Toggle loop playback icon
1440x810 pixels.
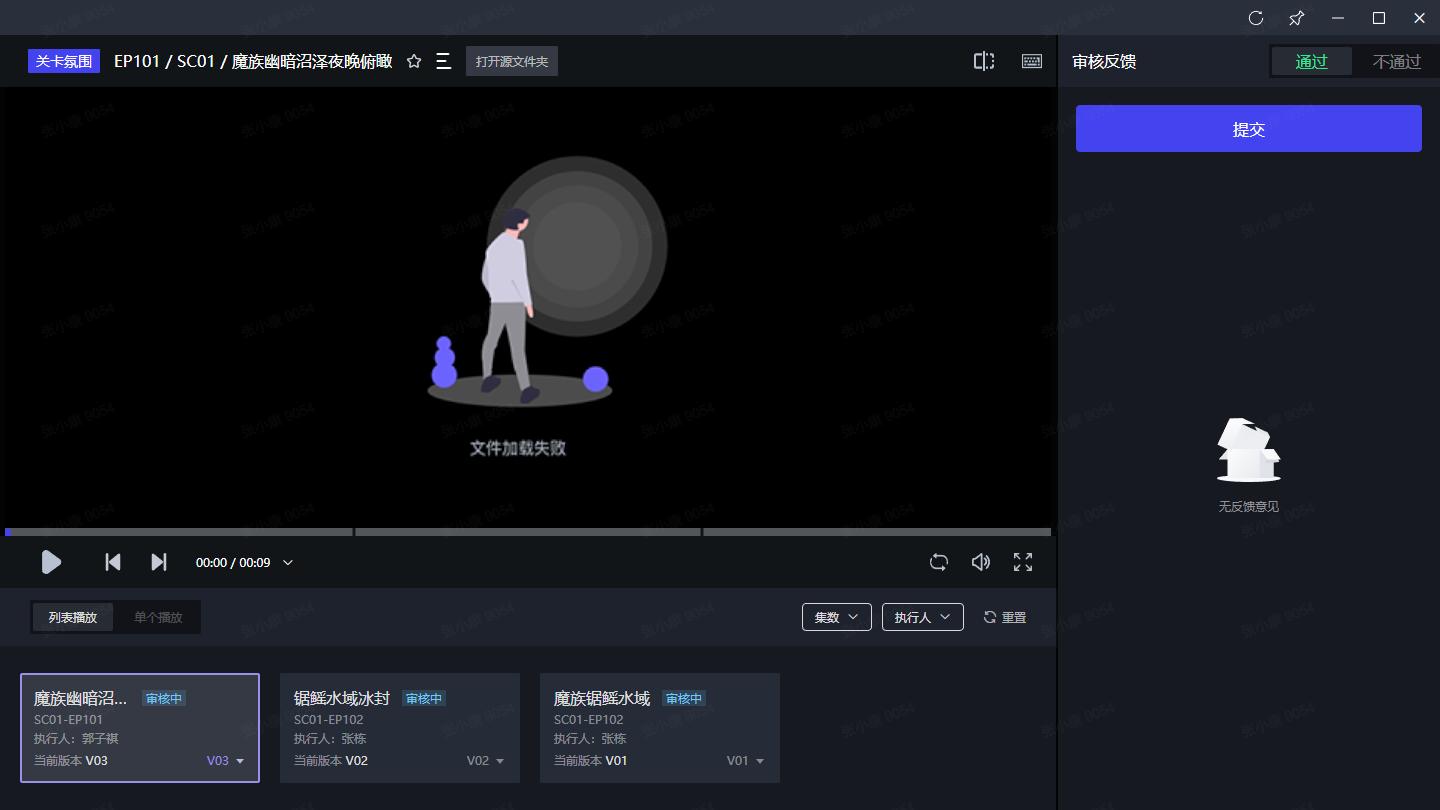click(x=938, y=563)
